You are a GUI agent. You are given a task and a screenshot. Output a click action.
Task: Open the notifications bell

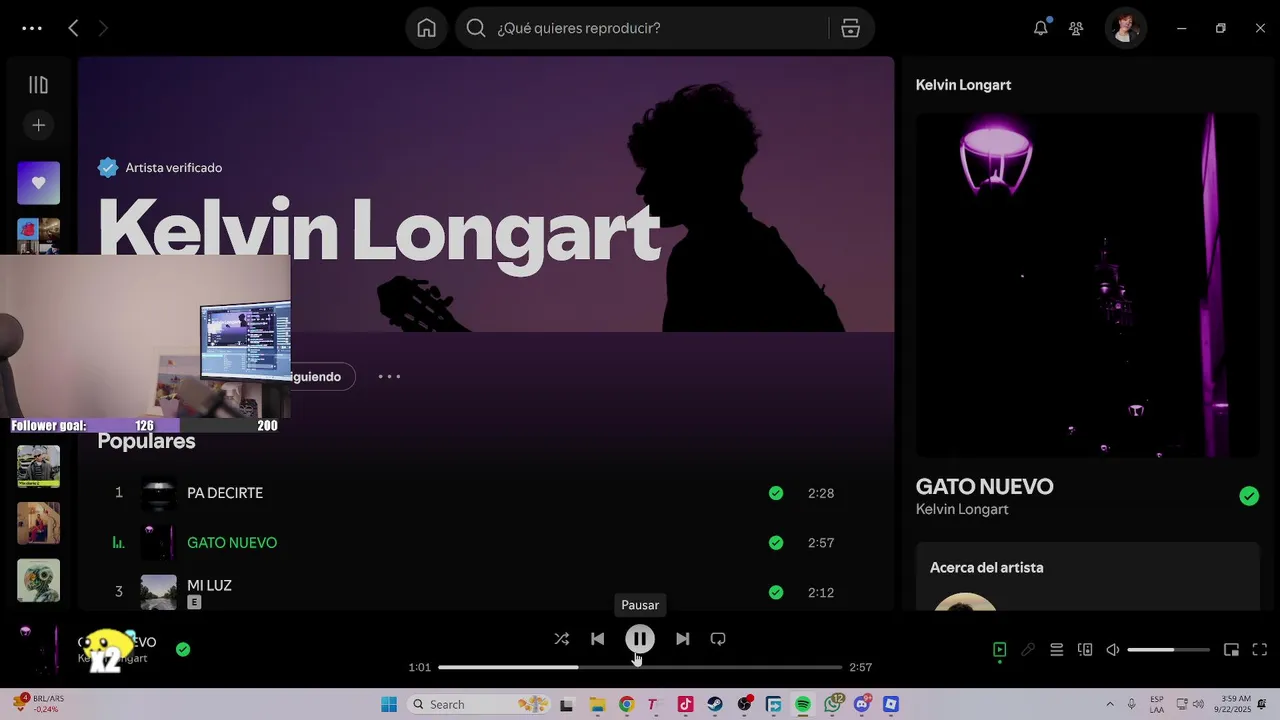pyautogui.click(x=1041, y=28)
